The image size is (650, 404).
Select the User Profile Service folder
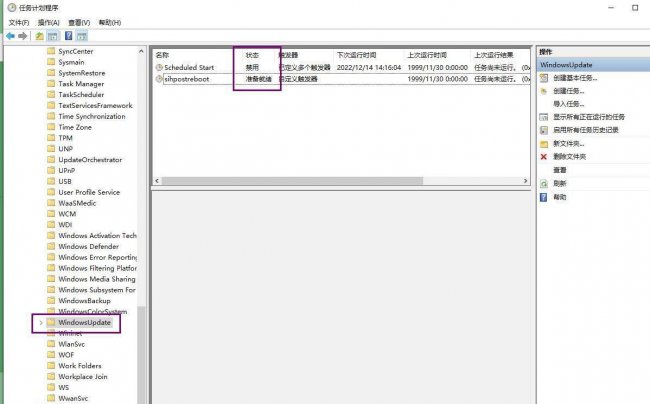pyautogui.click(x=89, y=192)
